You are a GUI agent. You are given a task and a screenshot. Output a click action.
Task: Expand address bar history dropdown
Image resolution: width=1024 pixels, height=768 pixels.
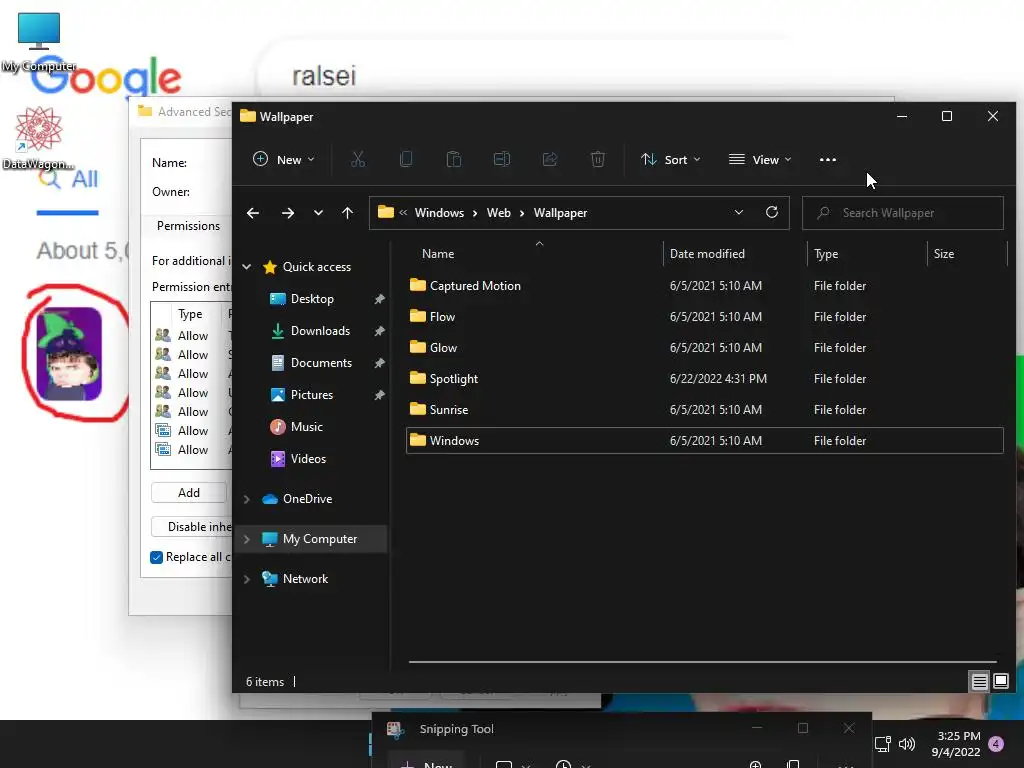pyautogui.click(x=739, y=212)
